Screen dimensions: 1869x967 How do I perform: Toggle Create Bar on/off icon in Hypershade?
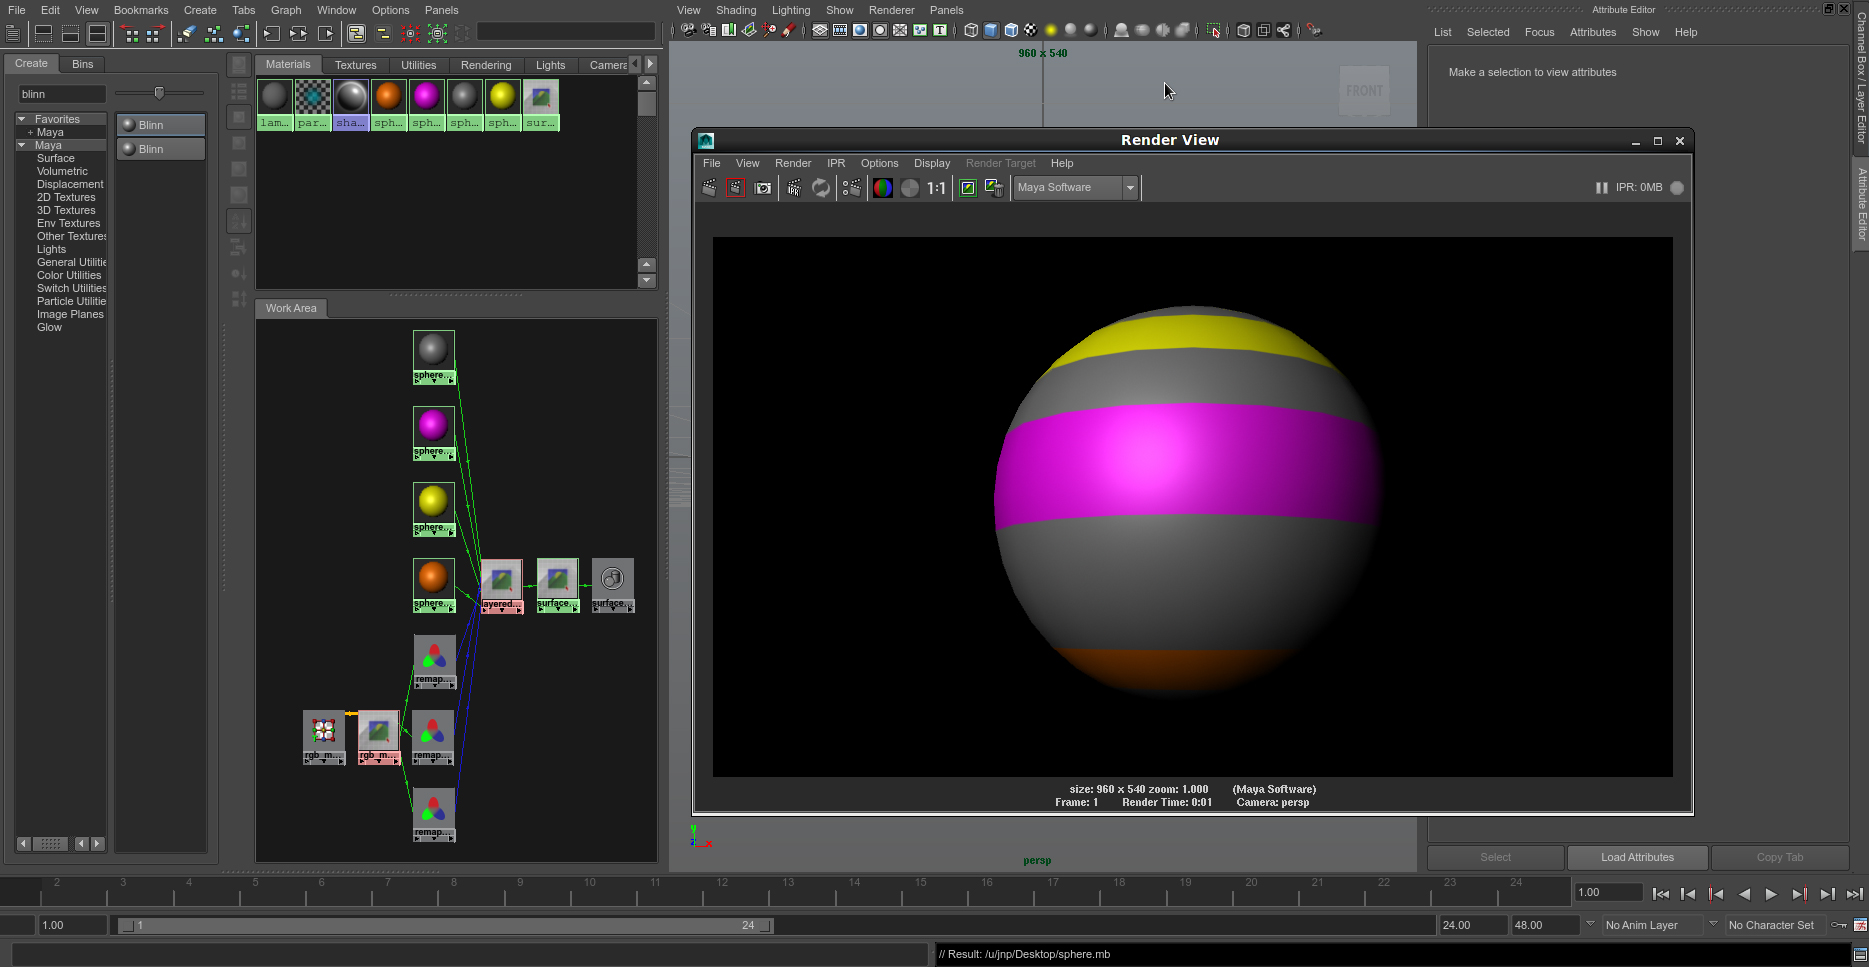pyautogui.click(x=13, y=33)
